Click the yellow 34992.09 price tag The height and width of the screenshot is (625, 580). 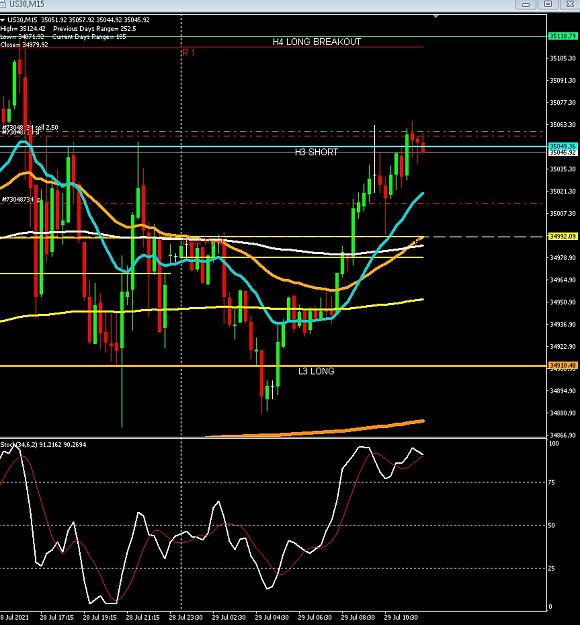pyautogui.click(x=563, y=236)
